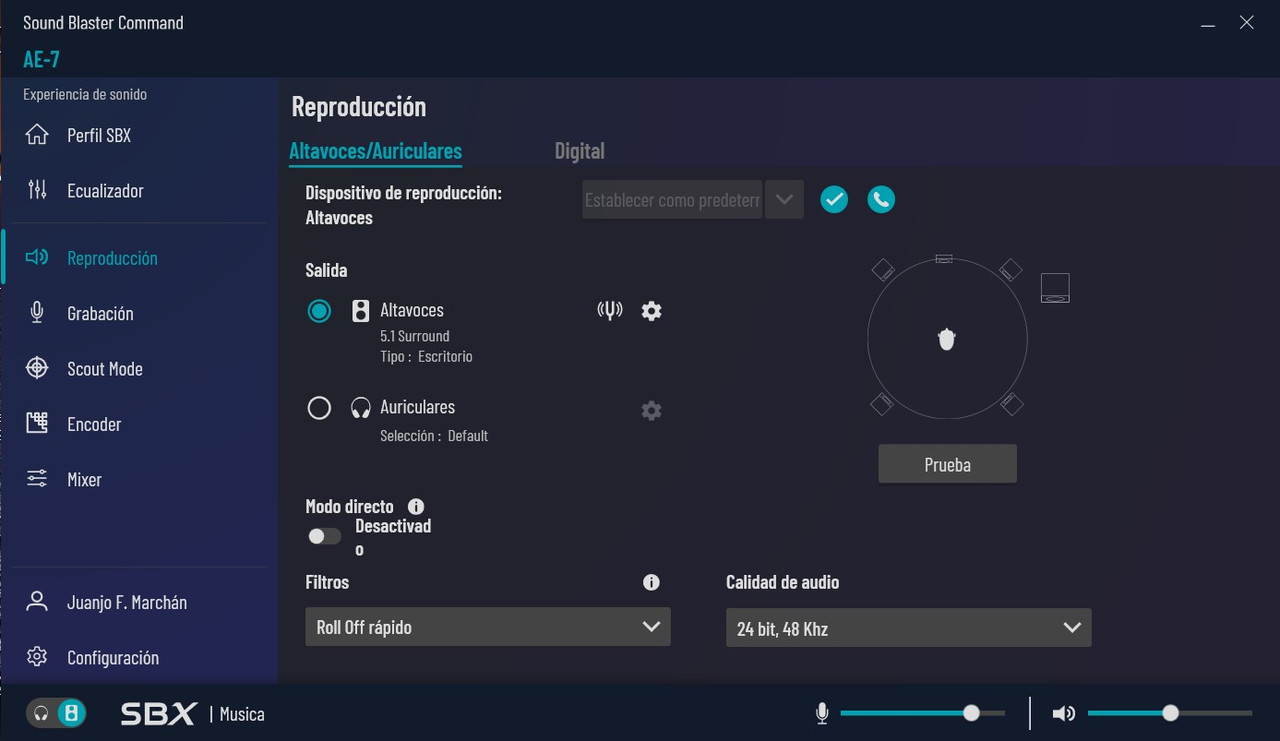Click the SBX logo in bottom bar
1280x741 pixels.
point(159,714)
